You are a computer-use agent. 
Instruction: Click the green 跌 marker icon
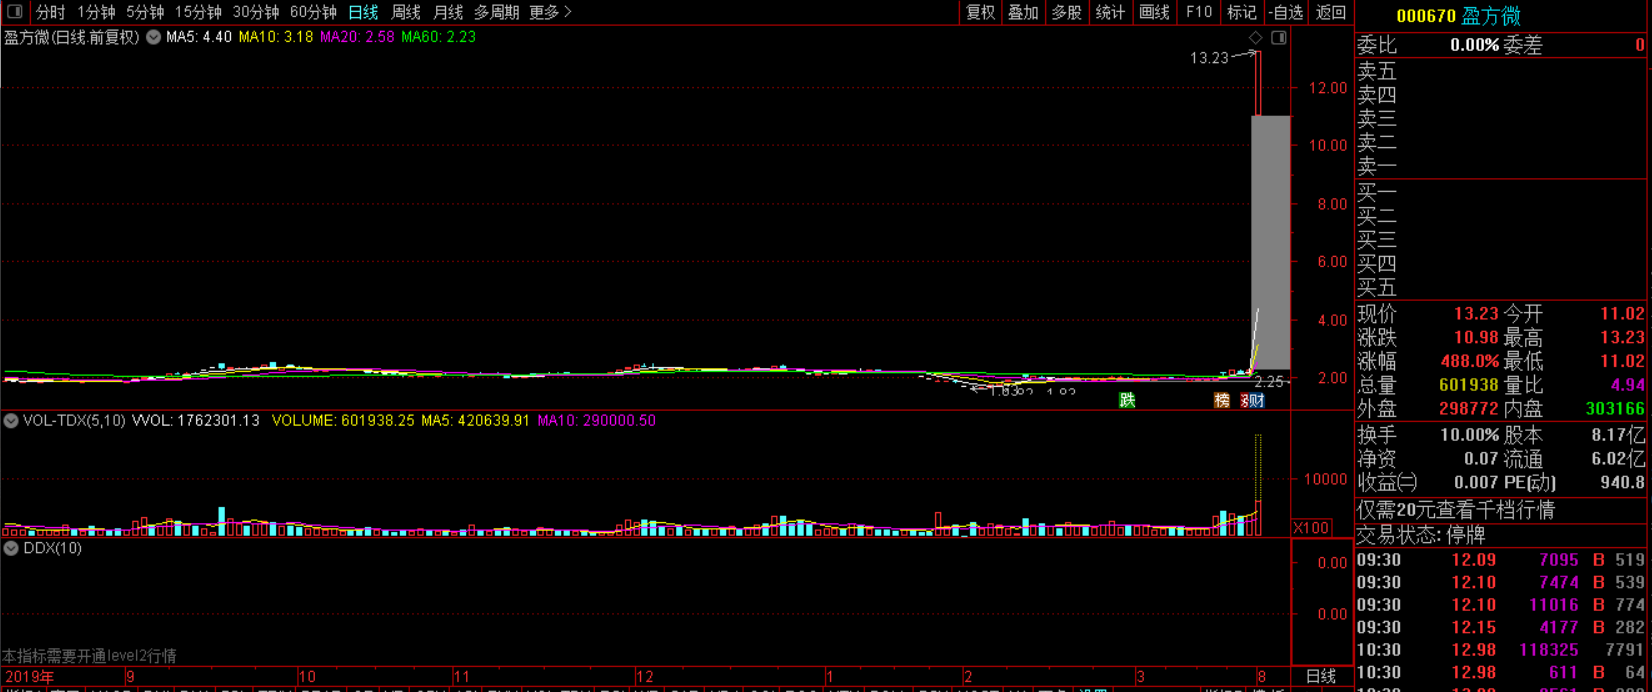[1127, 400]
